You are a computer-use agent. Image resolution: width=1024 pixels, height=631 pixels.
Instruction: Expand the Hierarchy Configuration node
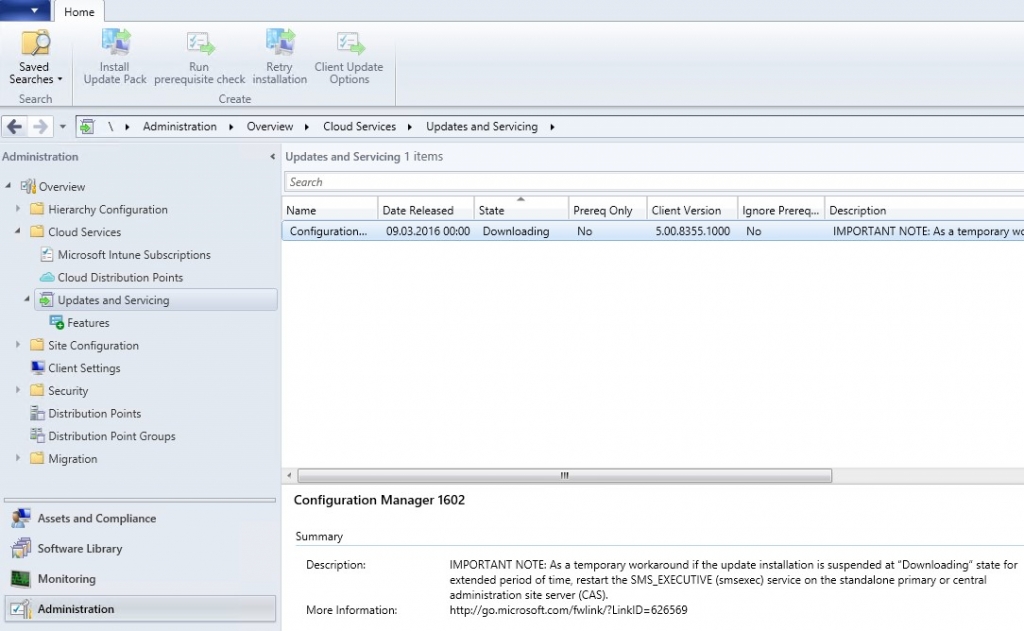point(18,208)
